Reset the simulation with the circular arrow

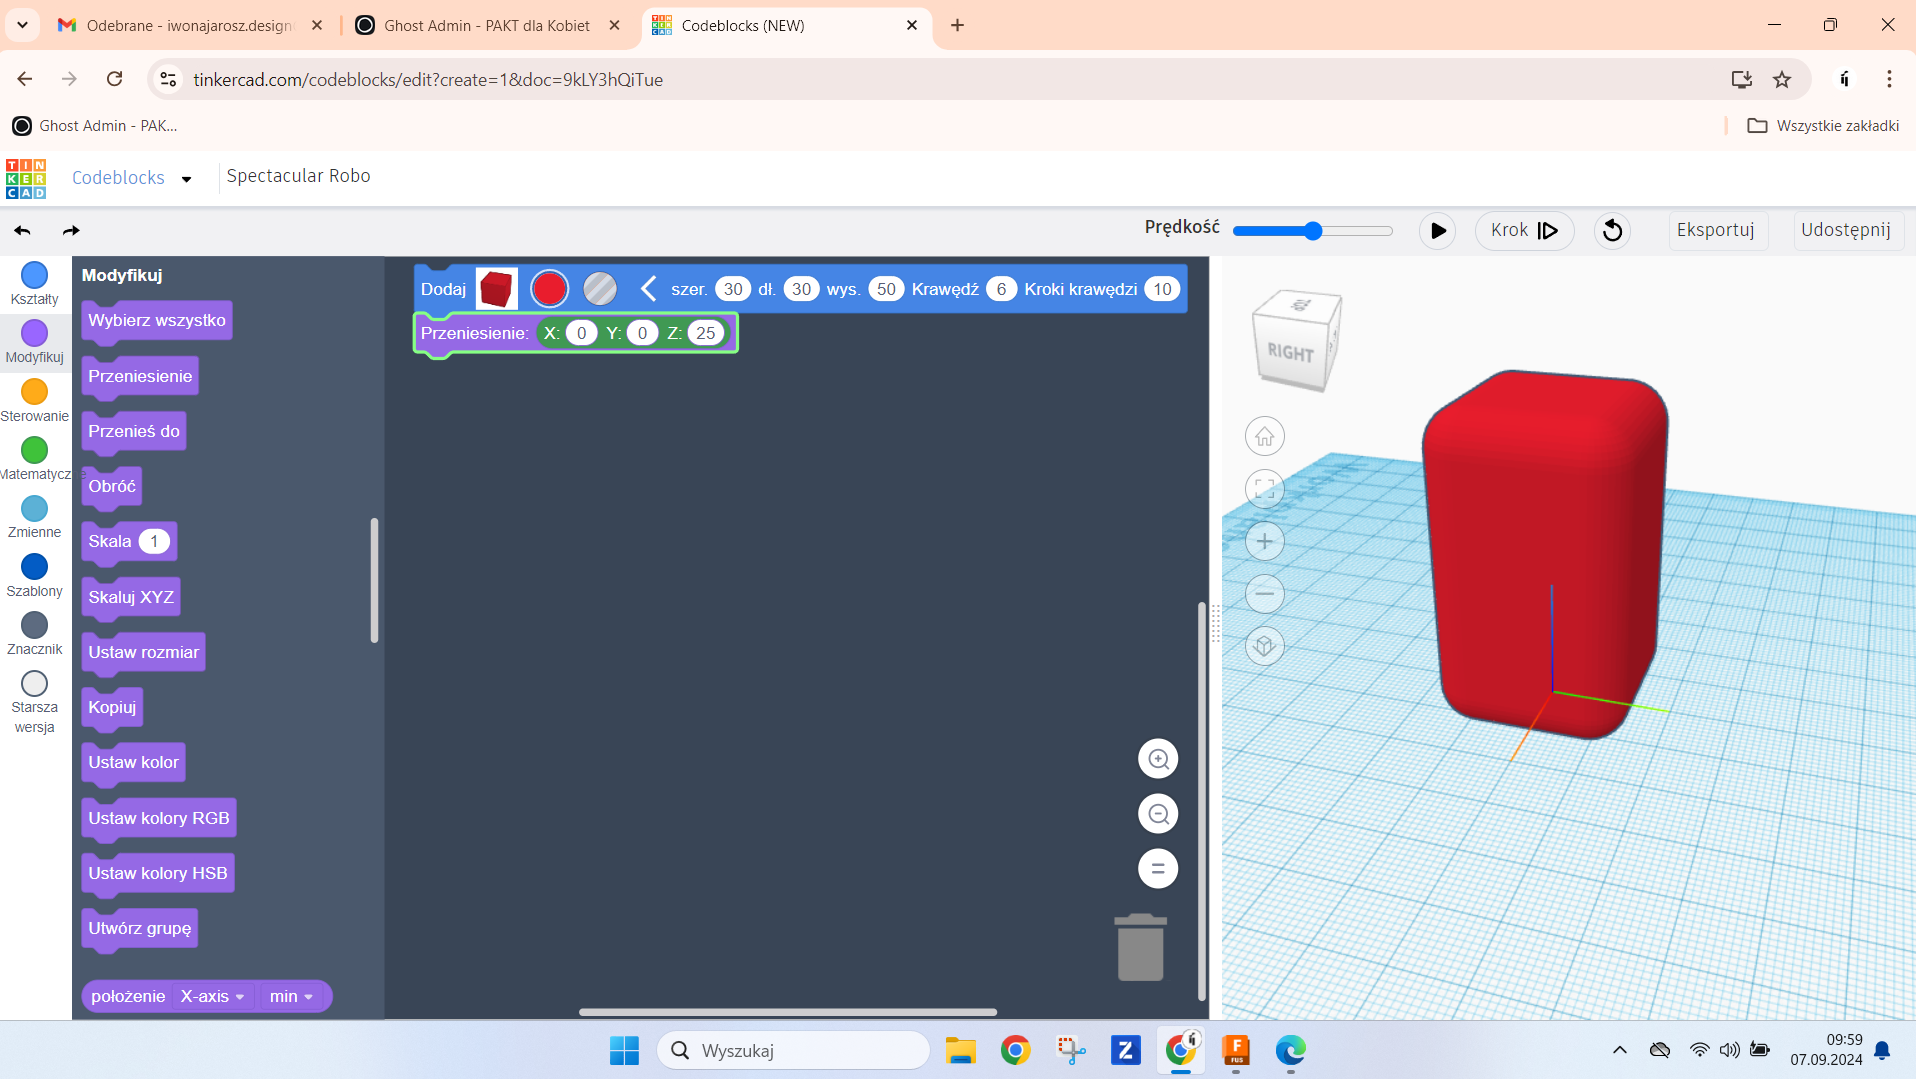pos(1612,230)
